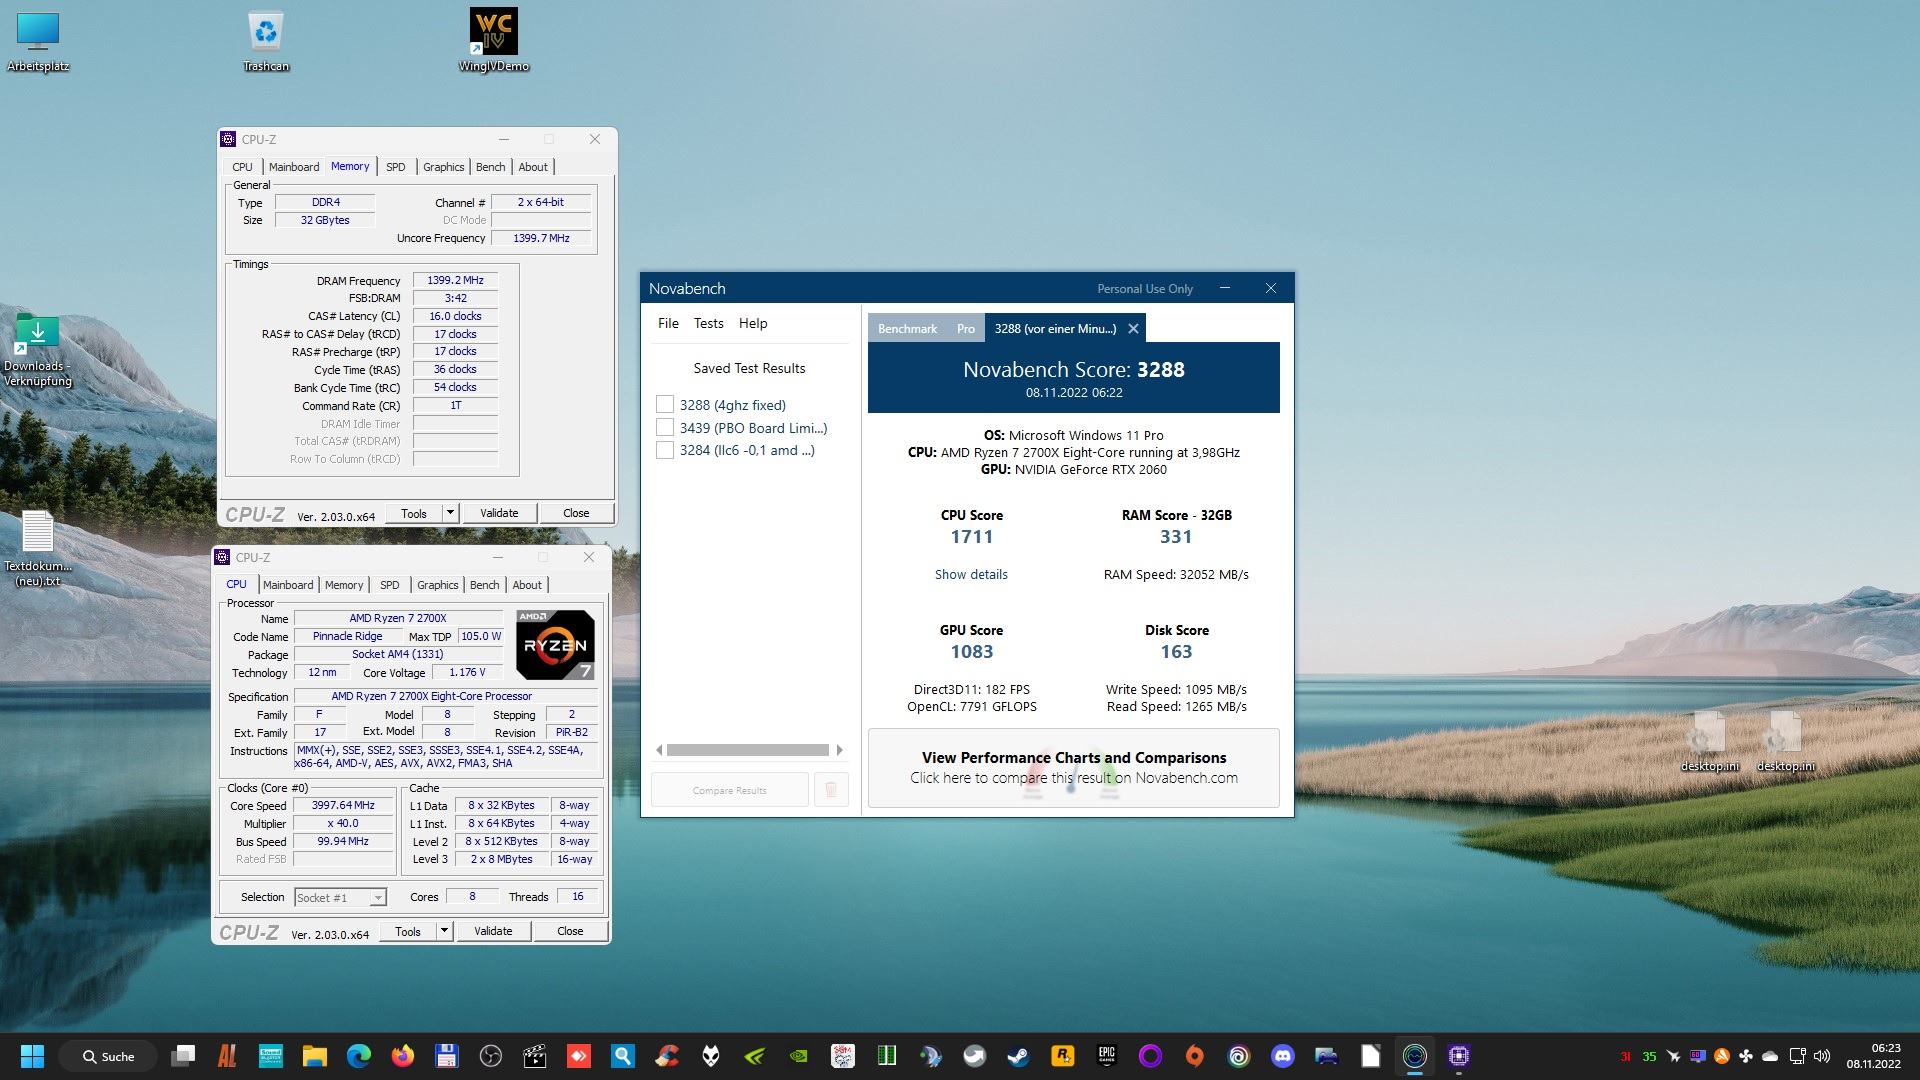Click Close button in the lower CPU-Z window

pyautogui.click(x=570, y=931)
